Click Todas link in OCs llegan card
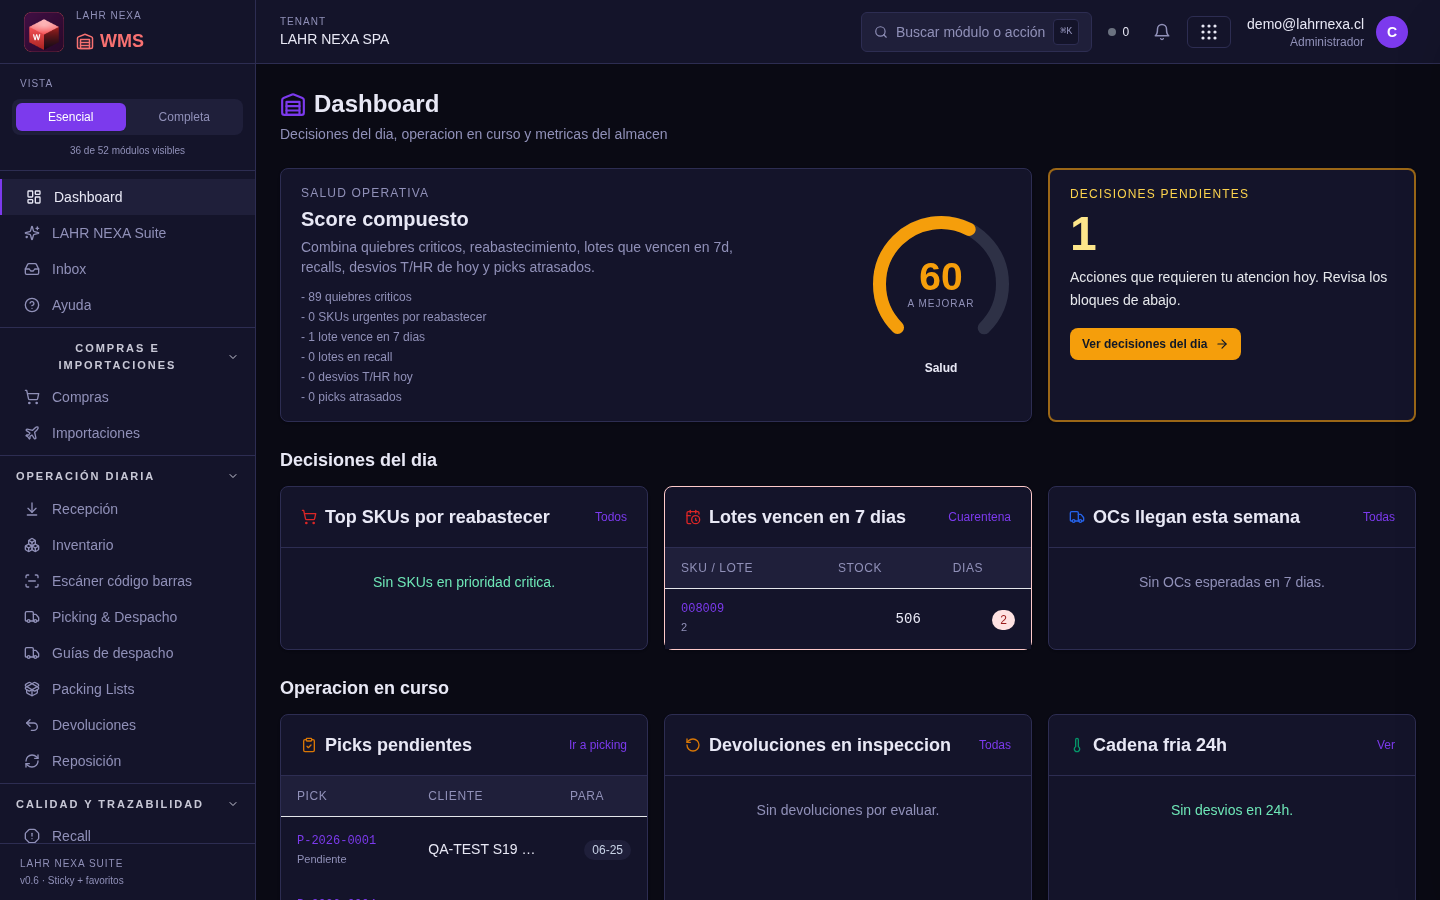Image resolution: width=1440 pixels, height=900 pixels. [1379, 517]
